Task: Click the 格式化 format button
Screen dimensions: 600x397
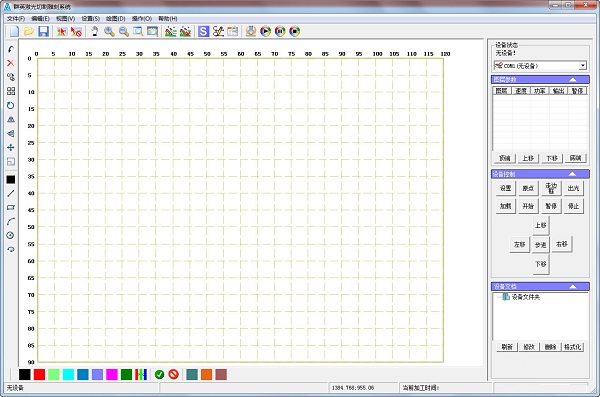Action: tap(572, 347)
